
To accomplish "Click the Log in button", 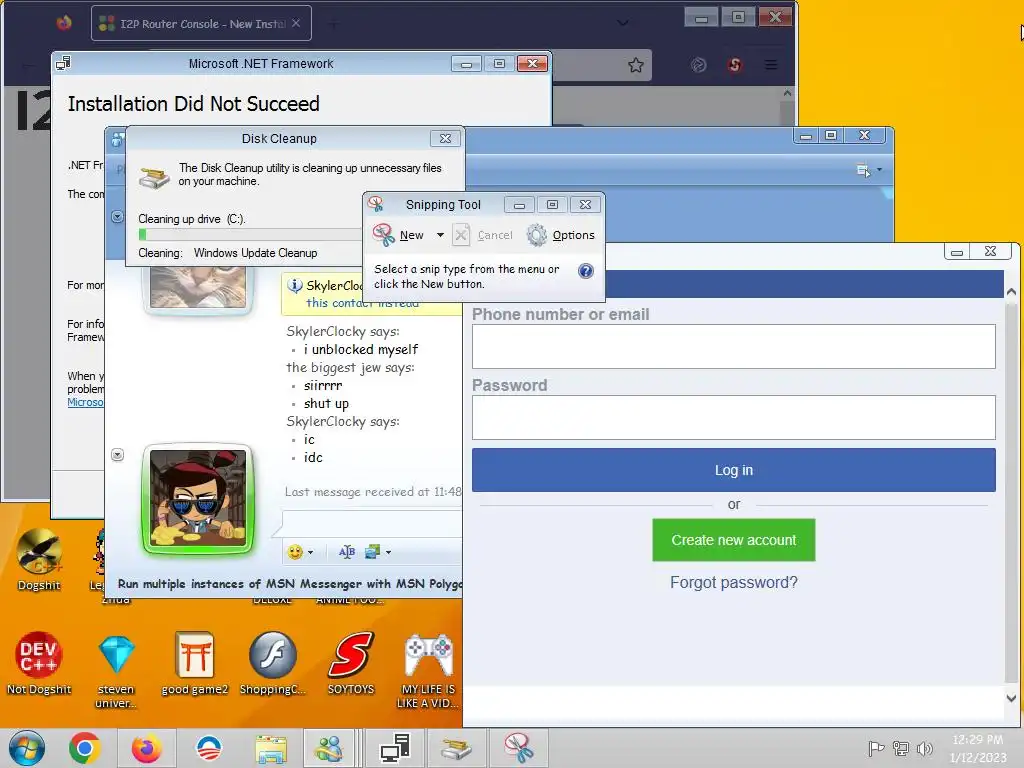I will (x=733, y=470).
